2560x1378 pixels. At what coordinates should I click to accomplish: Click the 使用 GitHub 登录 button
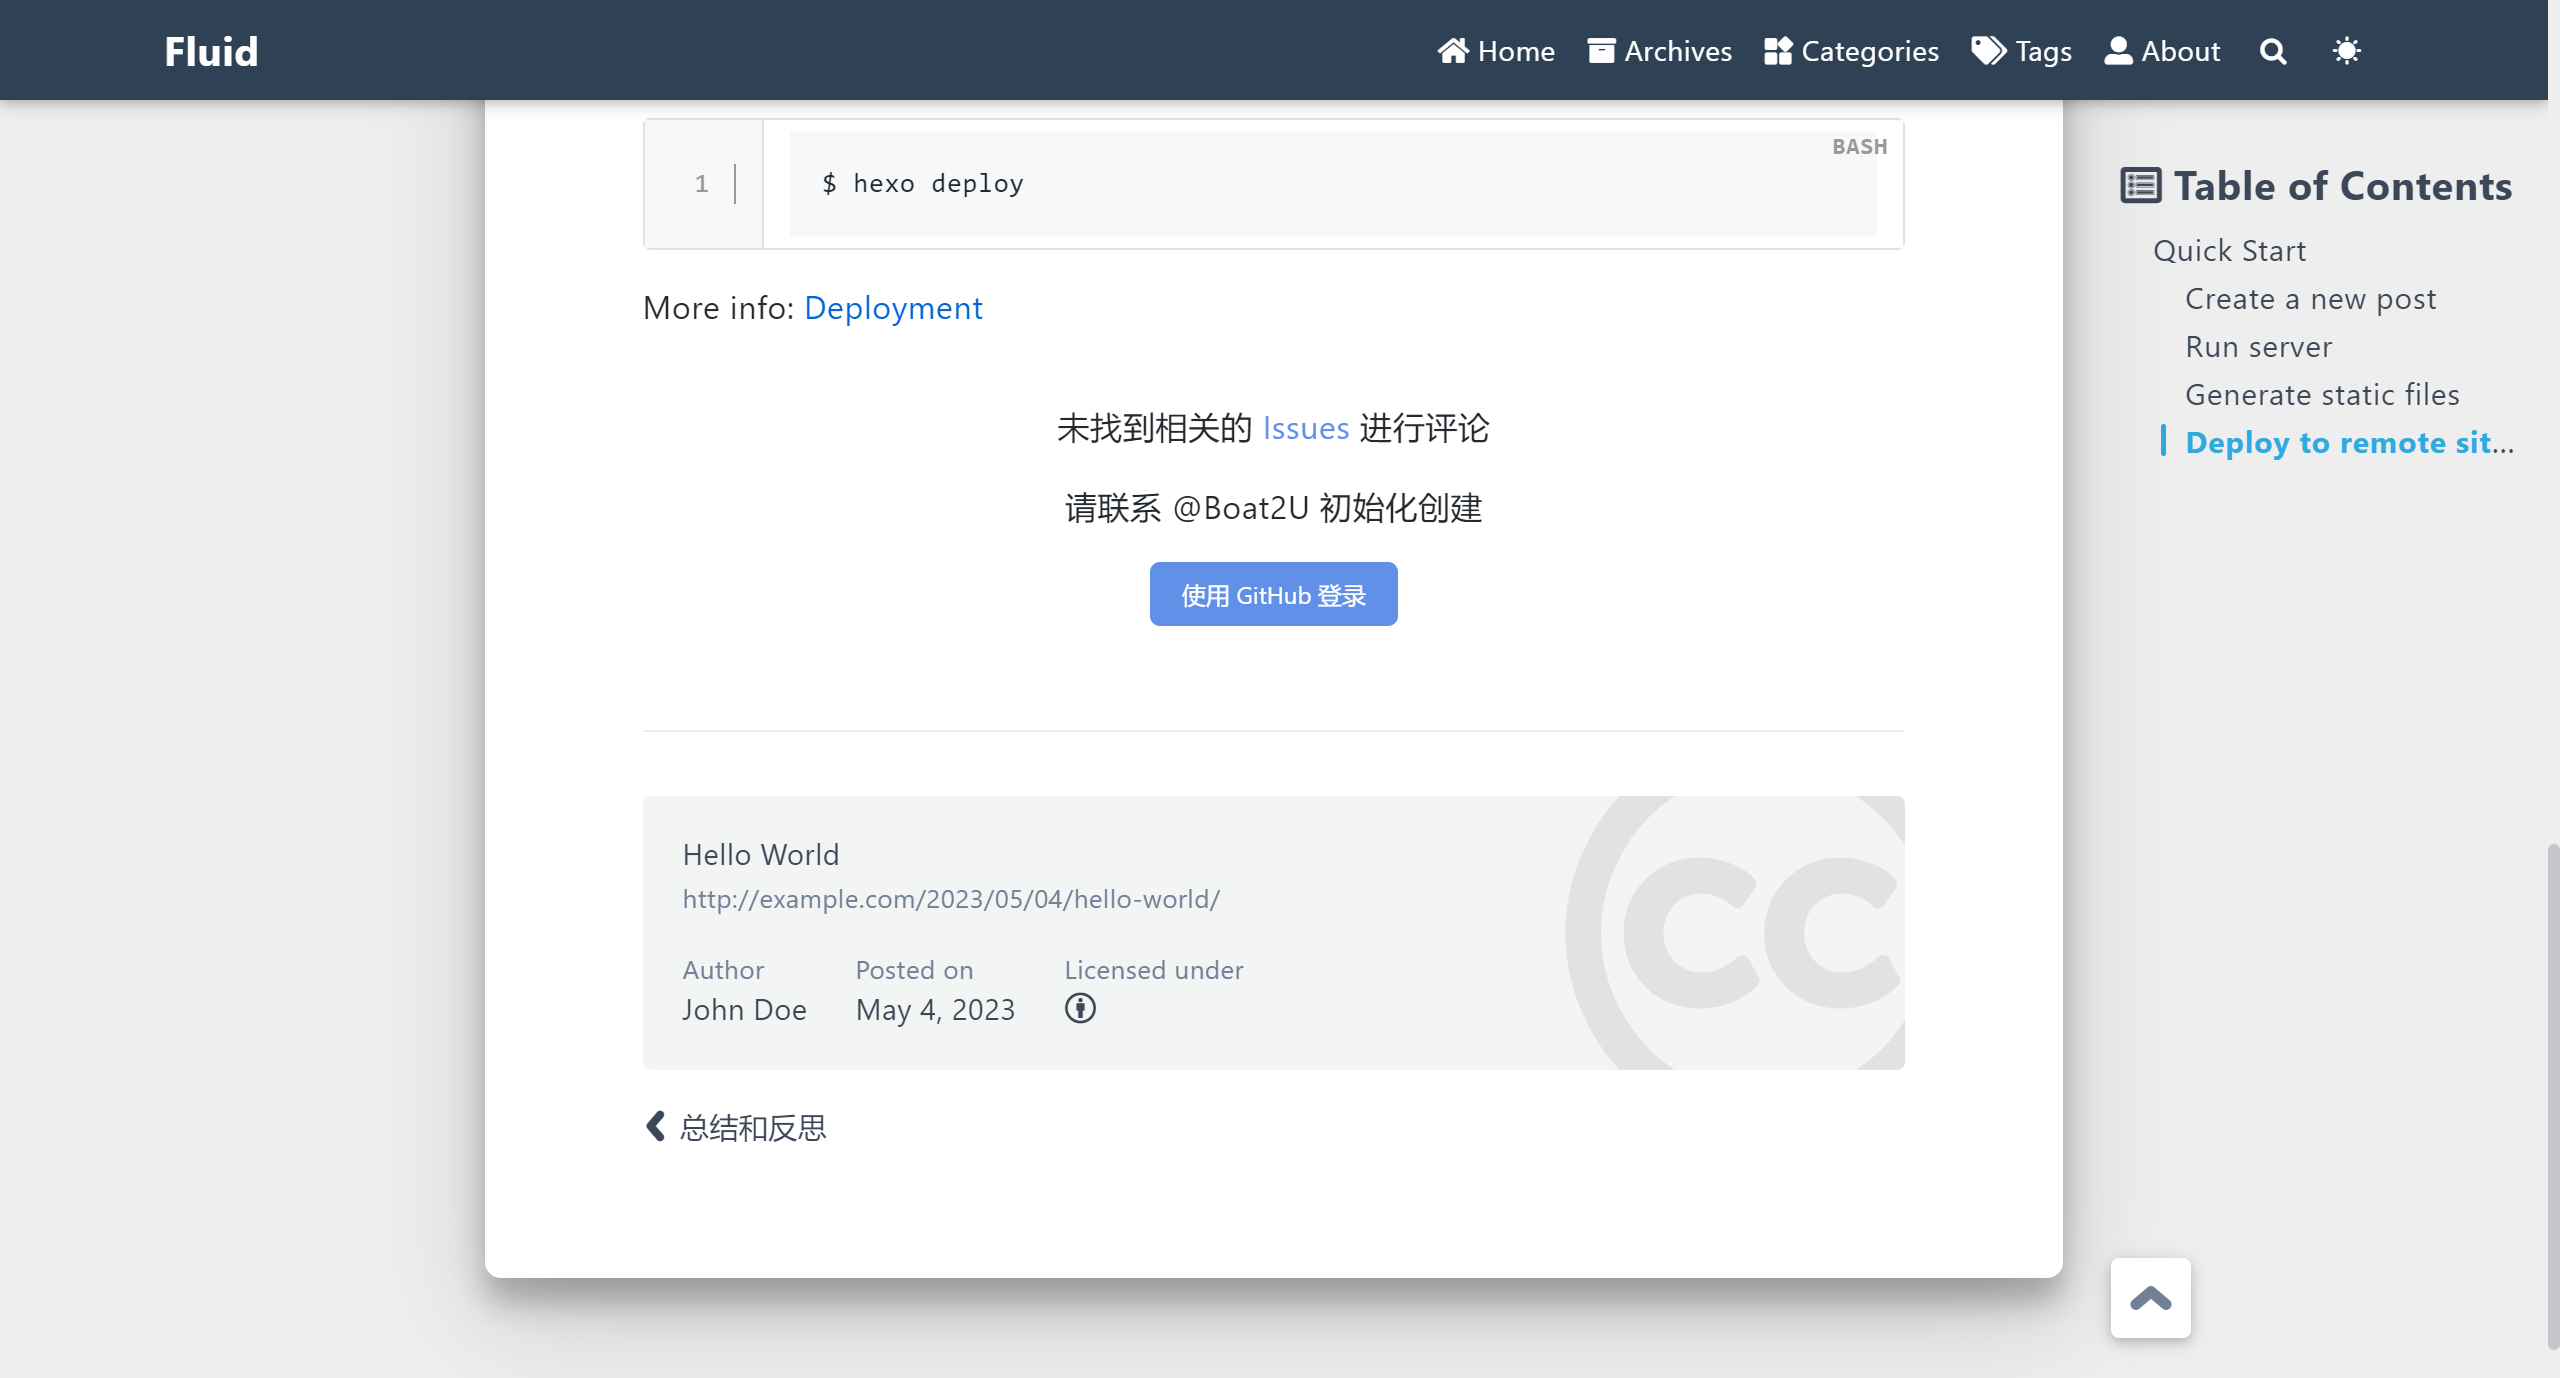(x=1272, y=594)
